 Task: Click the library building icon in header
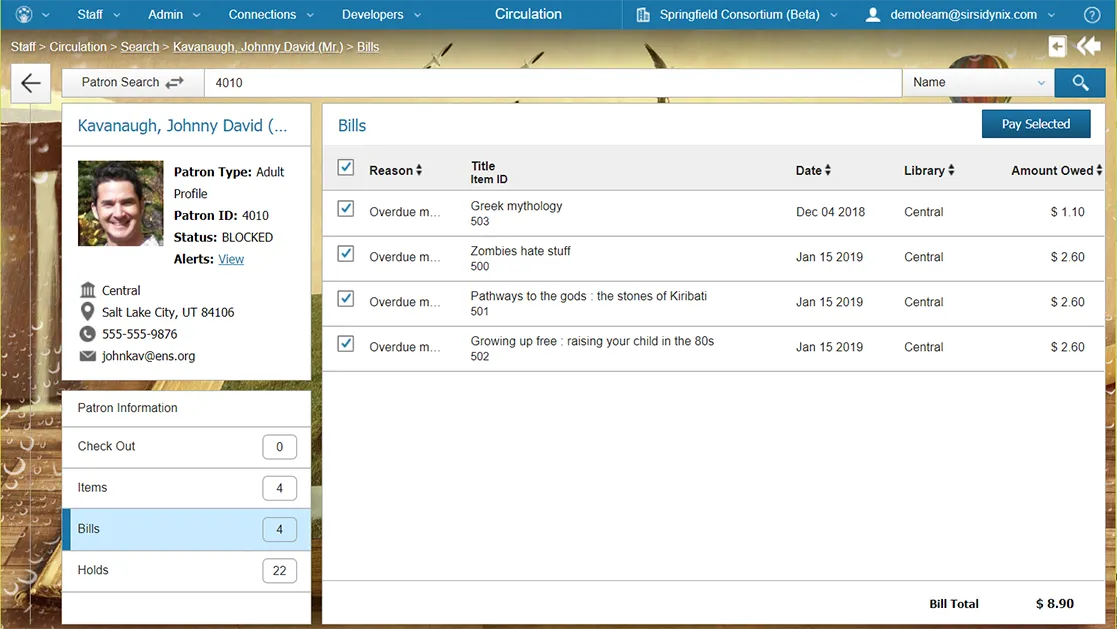click(x=643, y=14)
